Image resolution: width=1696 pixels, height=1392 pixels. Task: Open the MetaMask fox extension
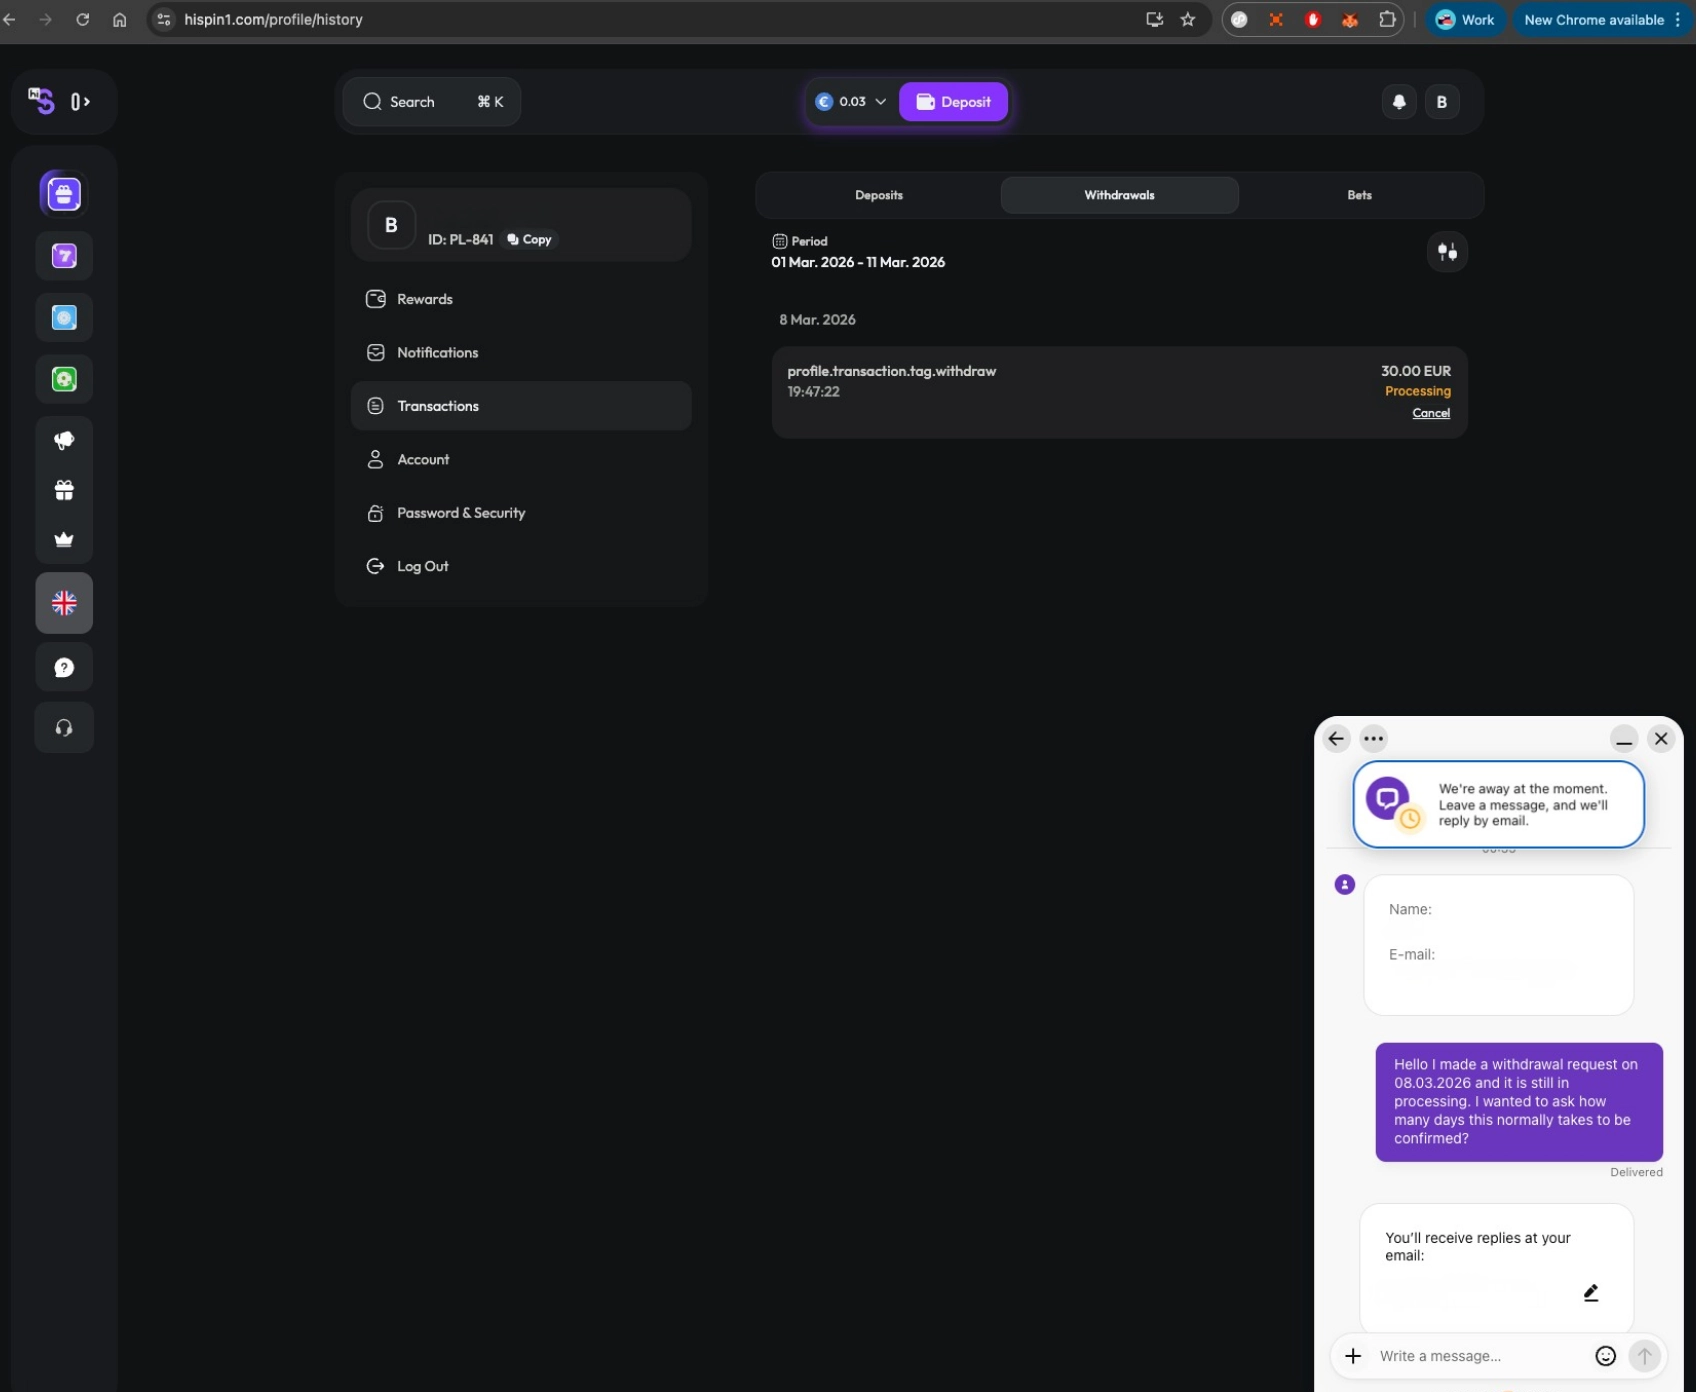click(1350, 19)
